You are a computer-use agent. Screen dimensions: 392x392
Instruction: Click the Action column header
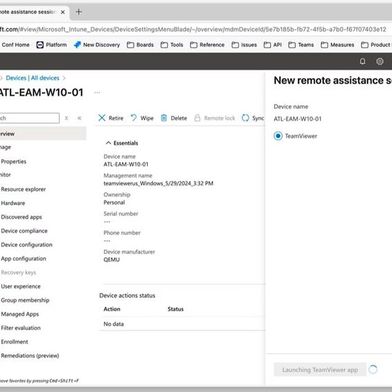(112, 309)
